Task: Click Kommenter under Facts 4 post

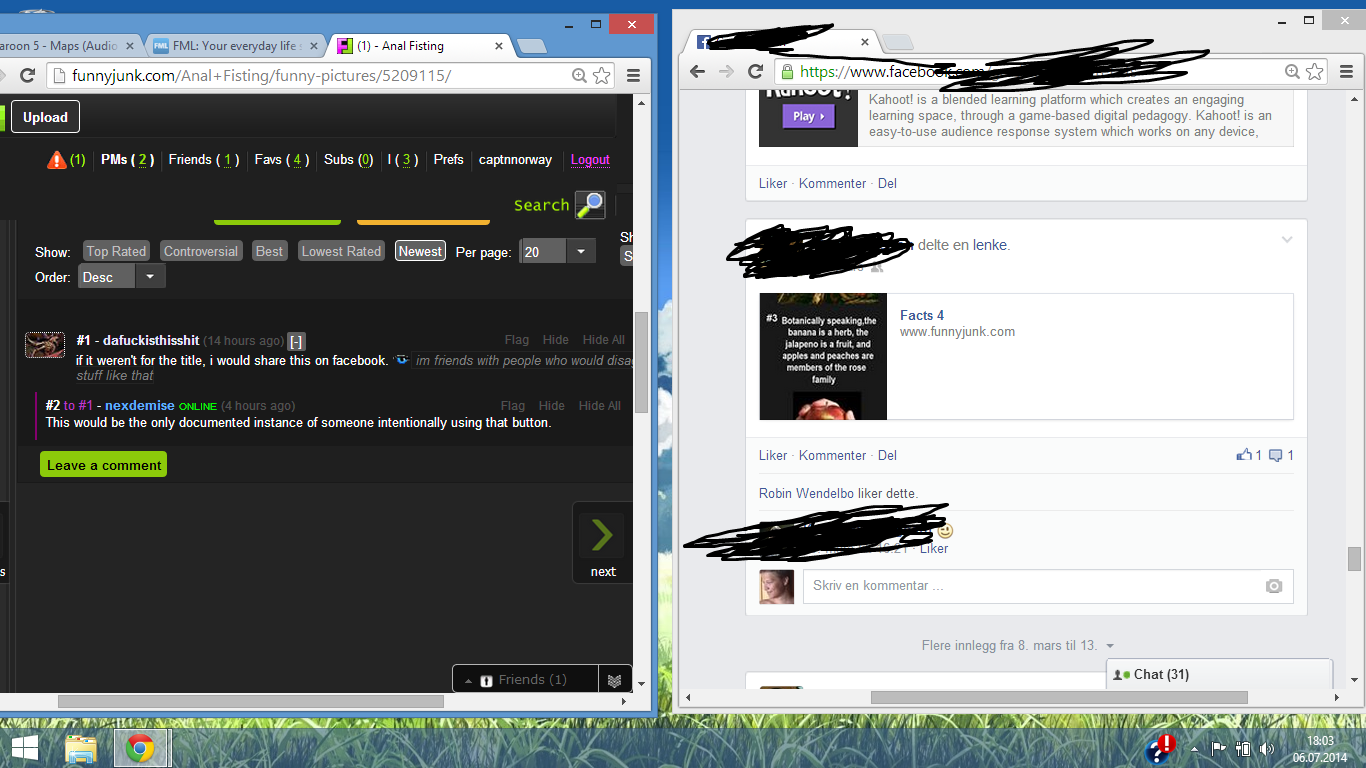Action: pos(832,455)
